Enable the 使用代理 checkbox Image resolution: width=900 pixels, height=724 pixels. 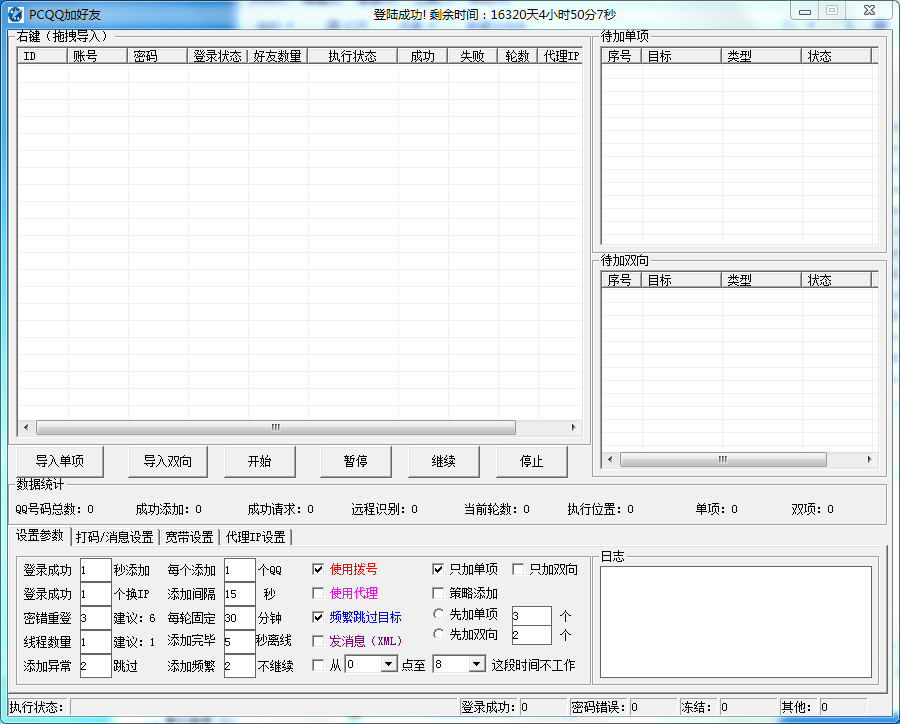(x=318, y=593)
